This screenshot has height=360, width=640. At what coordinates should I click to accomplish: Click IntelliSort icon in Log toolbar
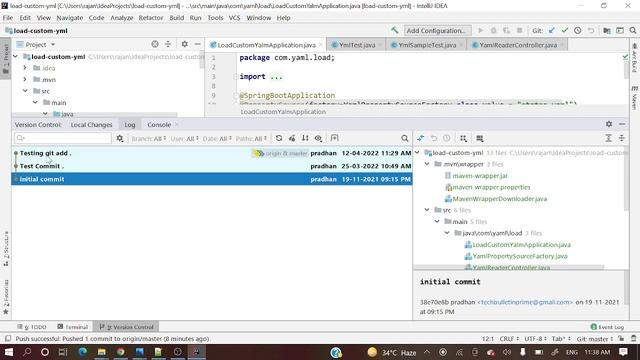tap(305, 138)
